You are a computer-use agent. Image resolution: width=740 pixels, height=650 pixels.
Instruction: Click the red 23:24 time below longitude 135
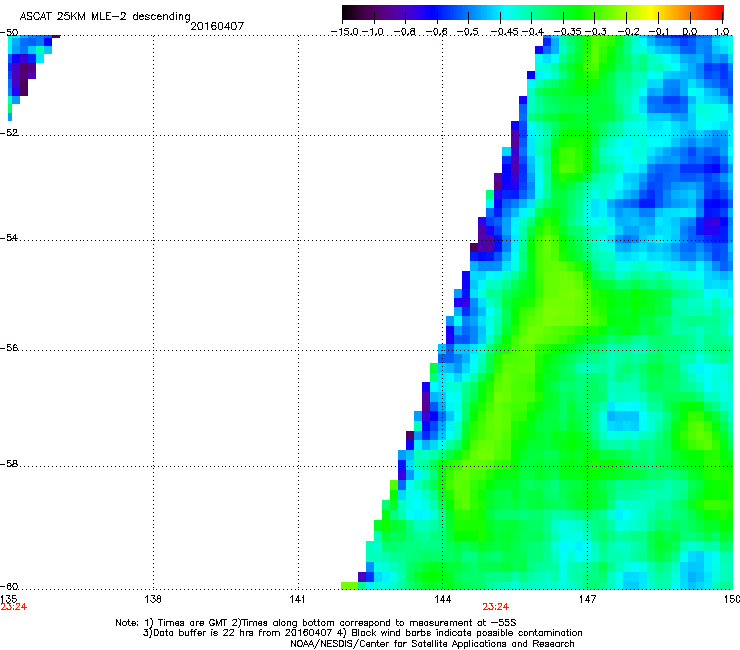click(x=14, y=607)
